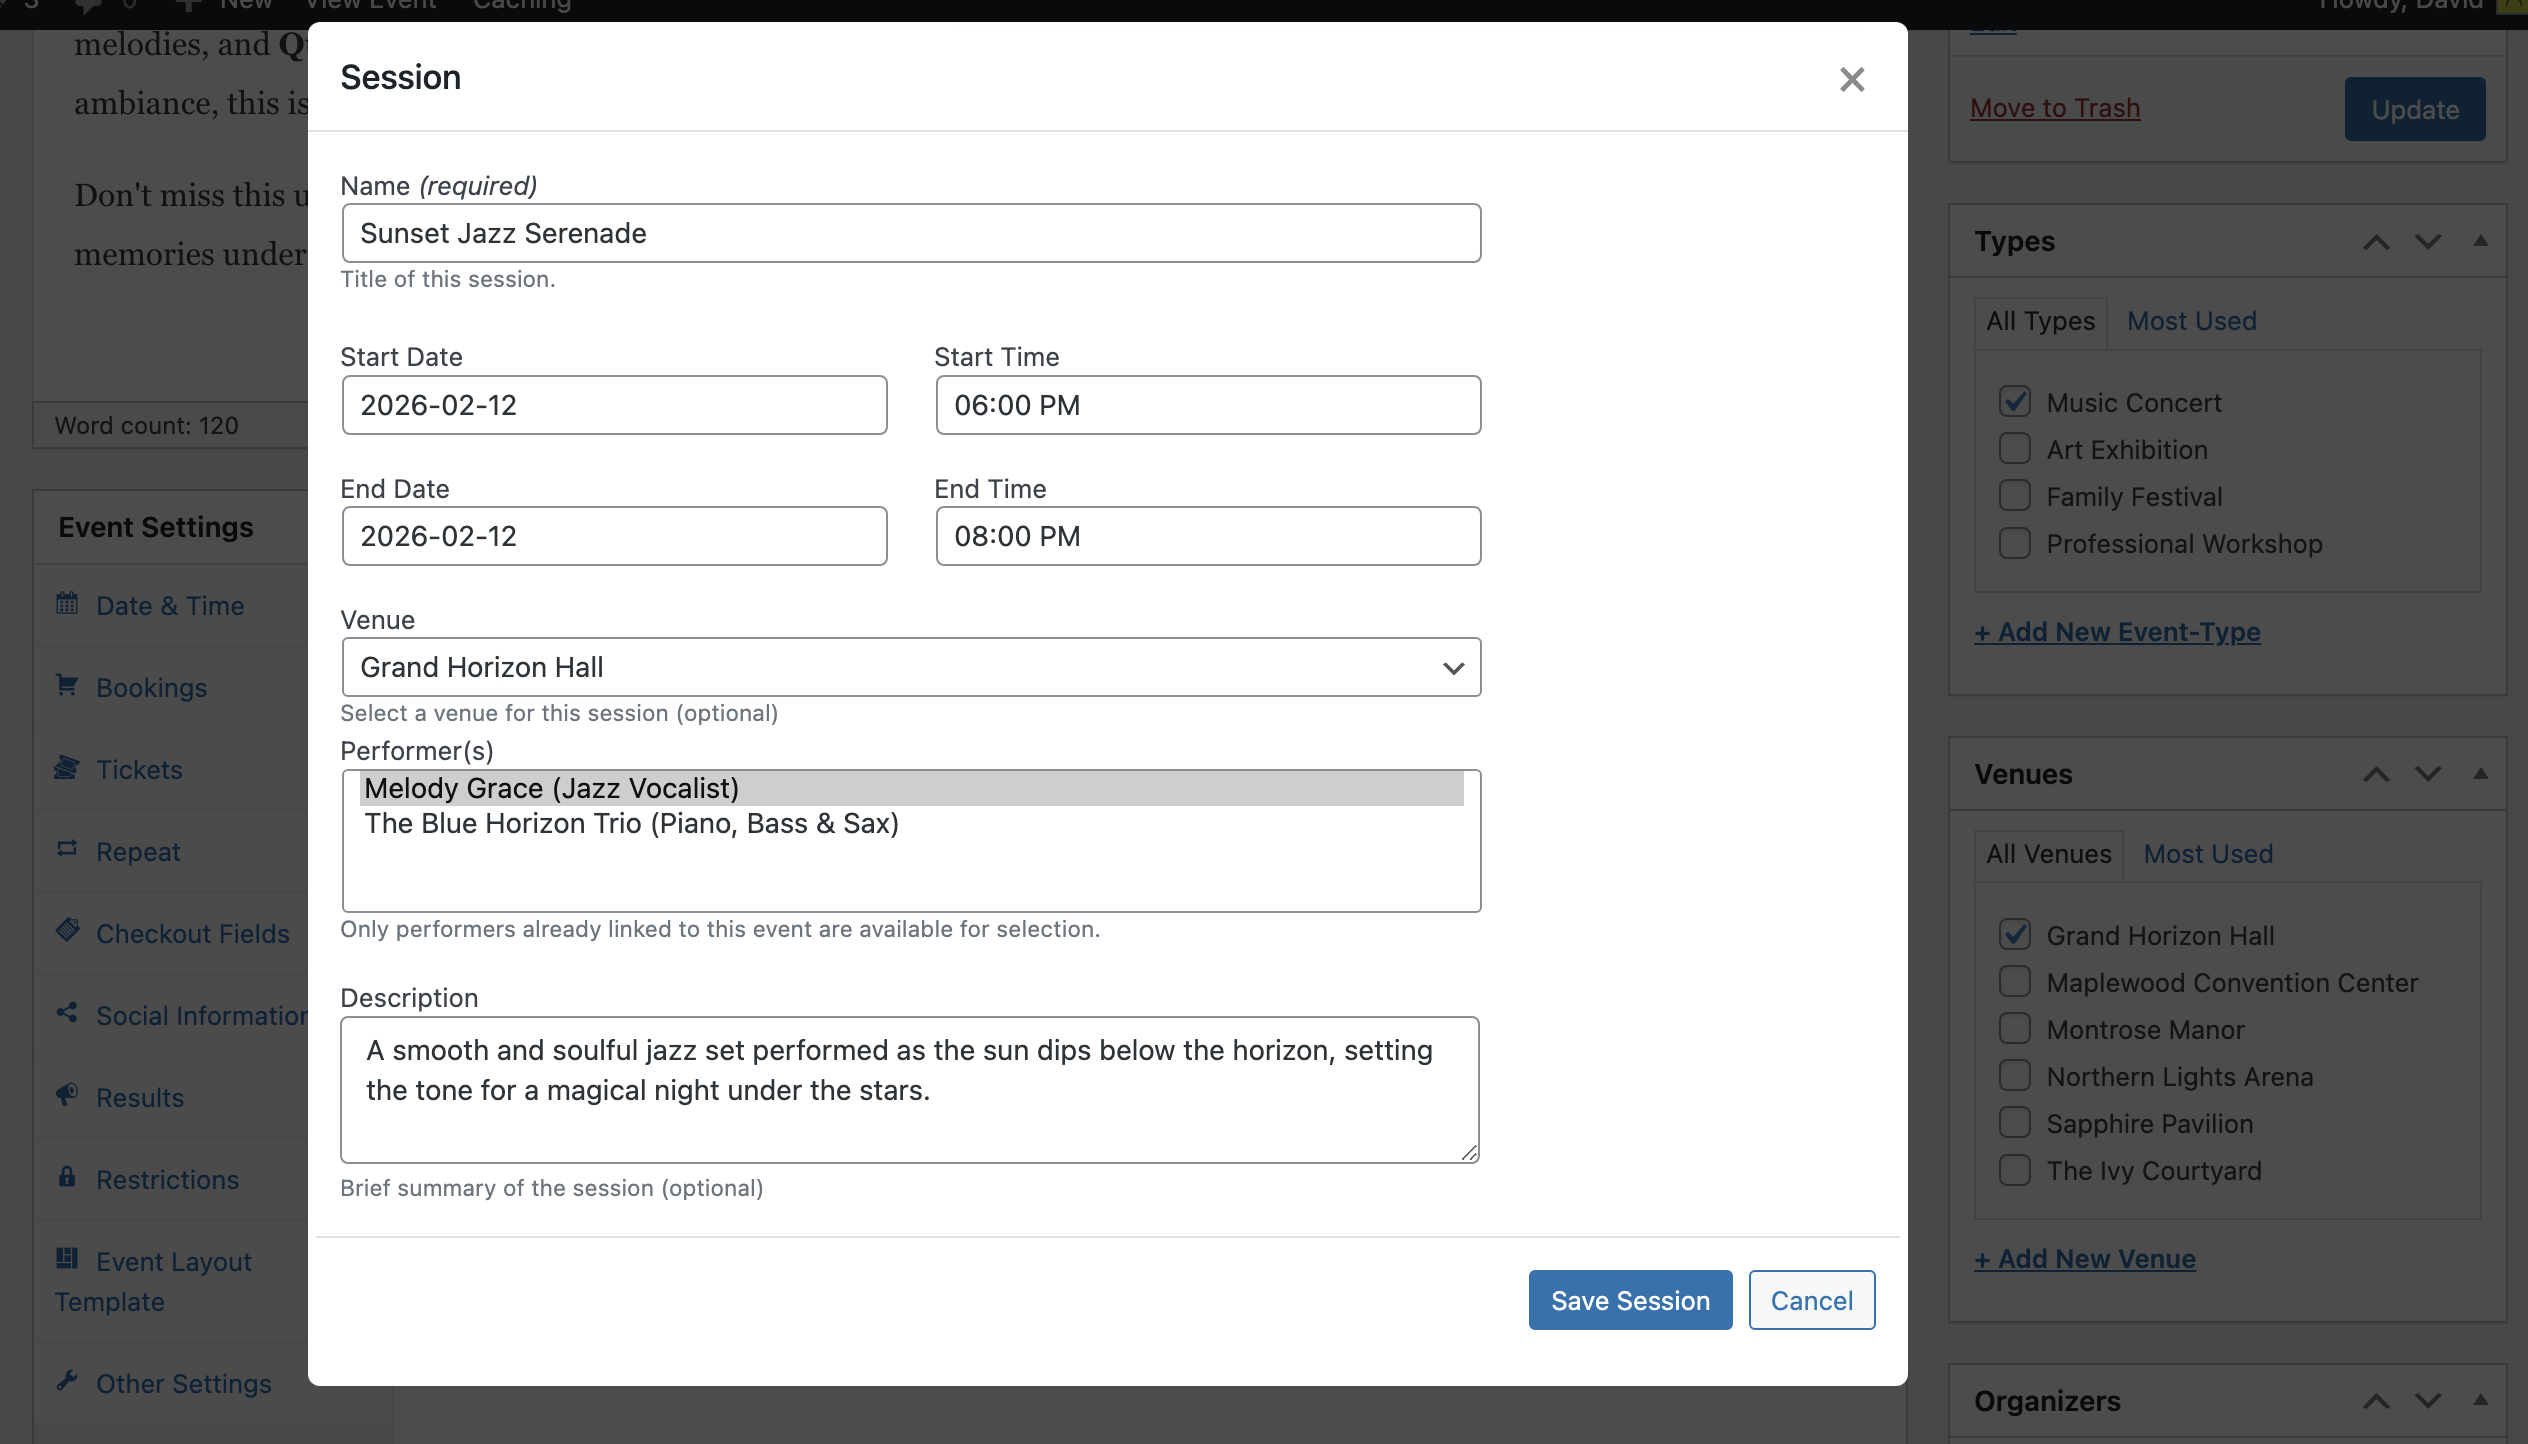Click the Checkout Fields tag icon
The image size is (2528, 1444).
[67, 931]
